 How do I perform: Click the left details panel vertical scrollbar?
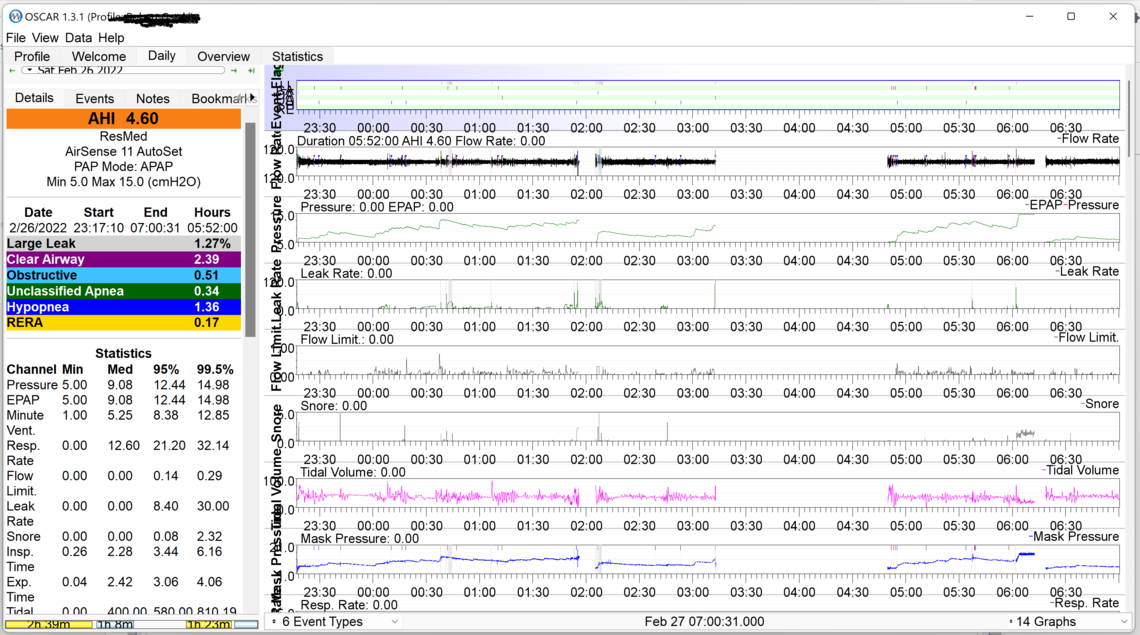coord(250,230)
